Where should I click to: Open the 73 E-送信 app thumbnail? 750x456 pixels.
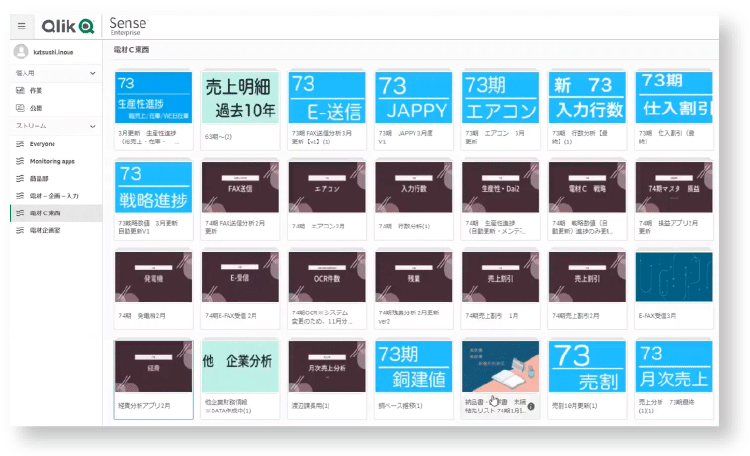[327, 97]
